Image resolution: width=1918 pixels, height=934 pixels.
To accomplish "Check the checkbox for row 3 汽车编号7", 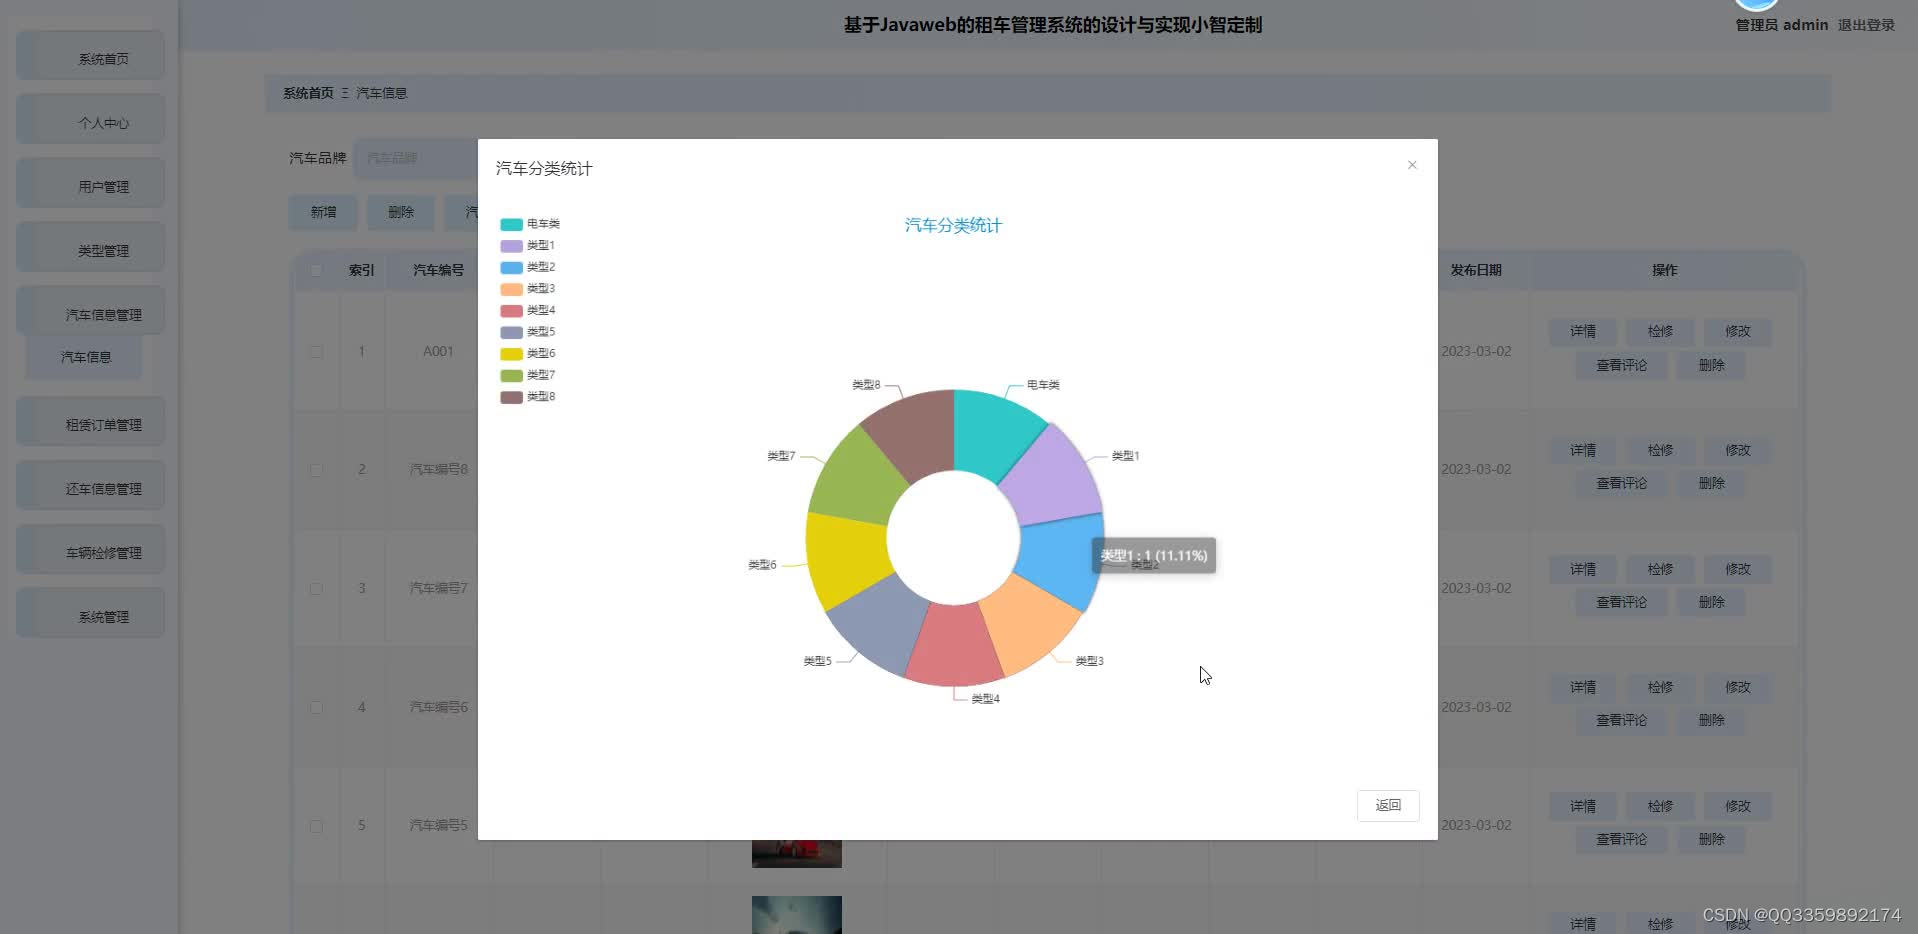I will [x=316, y=589].
